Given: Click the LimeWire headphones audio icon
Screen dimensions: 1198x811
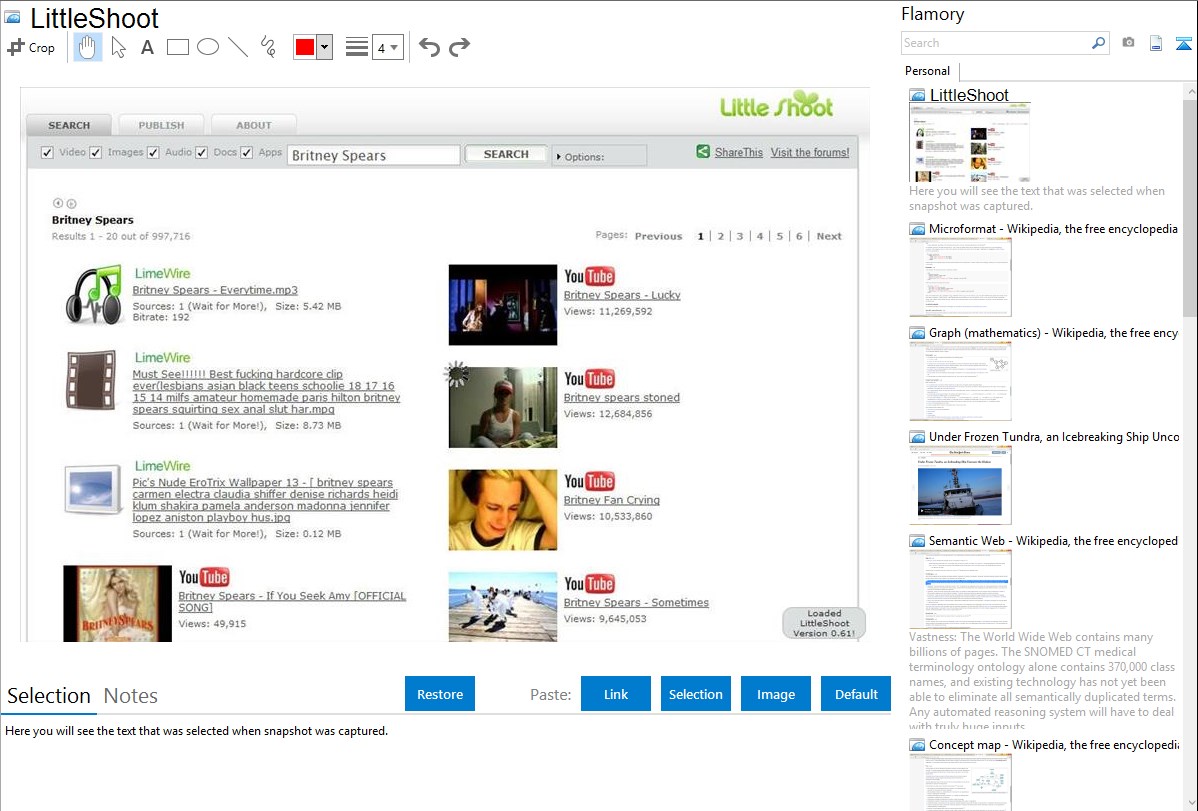Looking at the screenshot, I should (x=93, y=294).
